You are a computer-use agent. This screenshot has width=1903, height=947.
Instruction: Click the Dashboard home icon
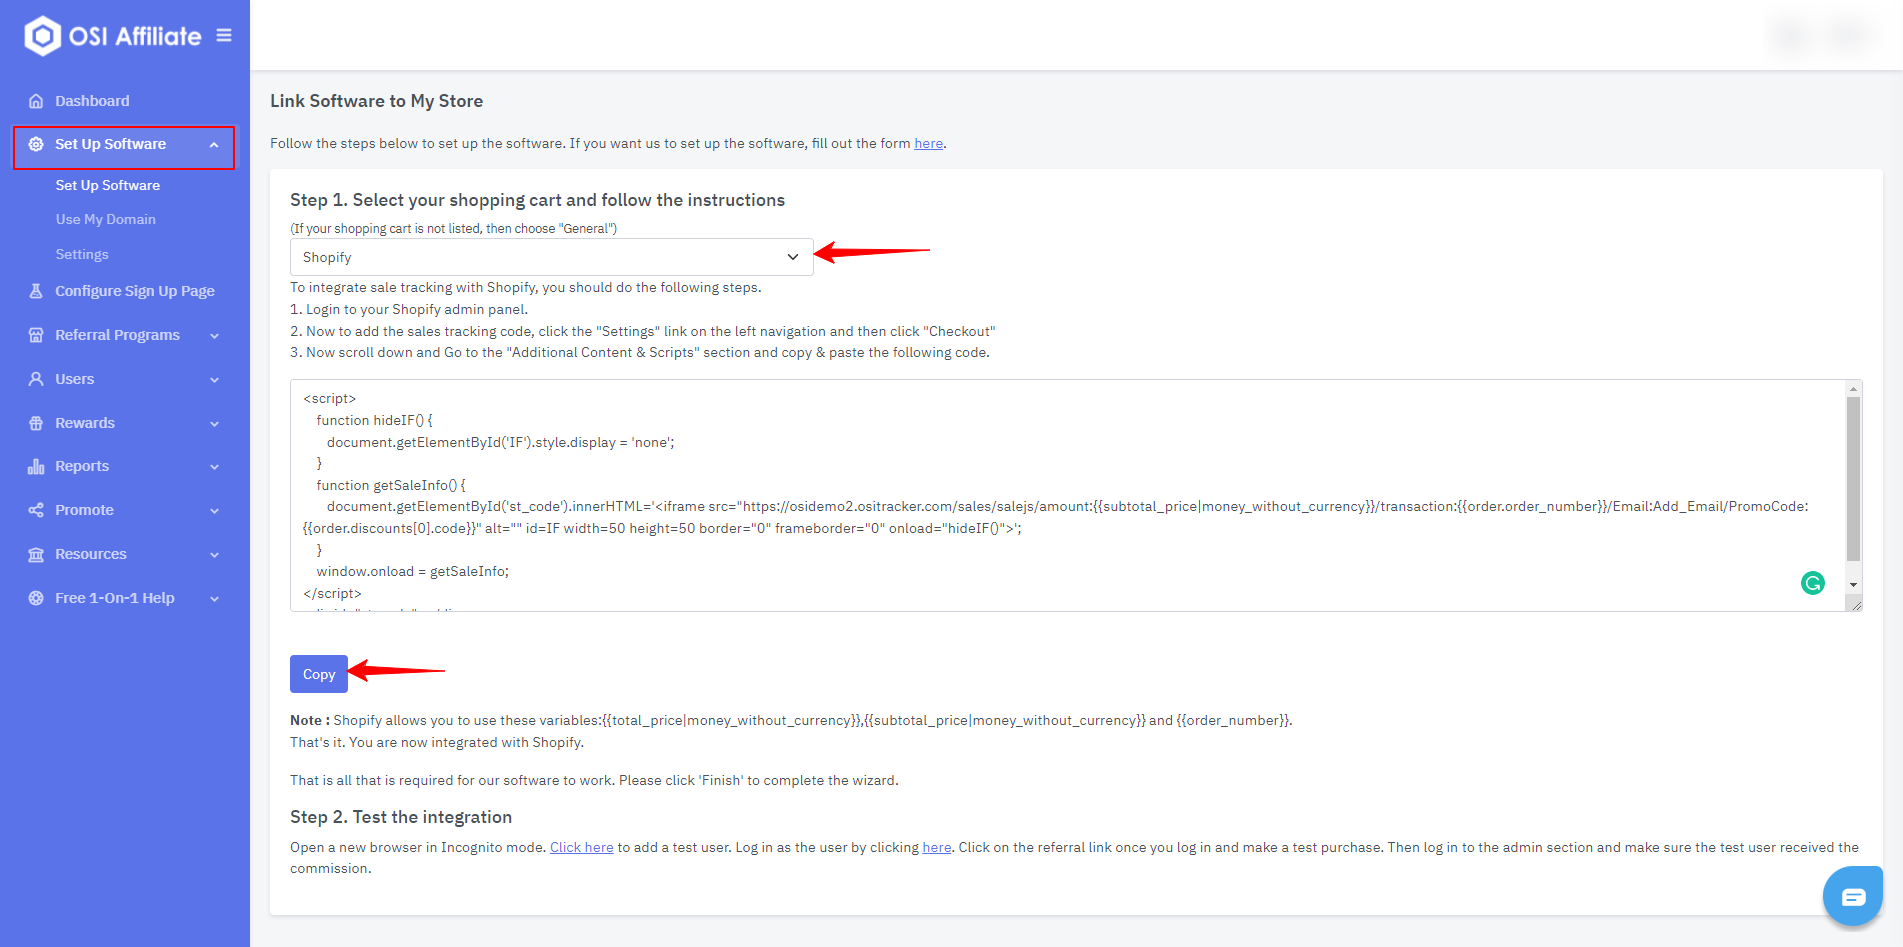pyautogui.click(x=36, y=101)
